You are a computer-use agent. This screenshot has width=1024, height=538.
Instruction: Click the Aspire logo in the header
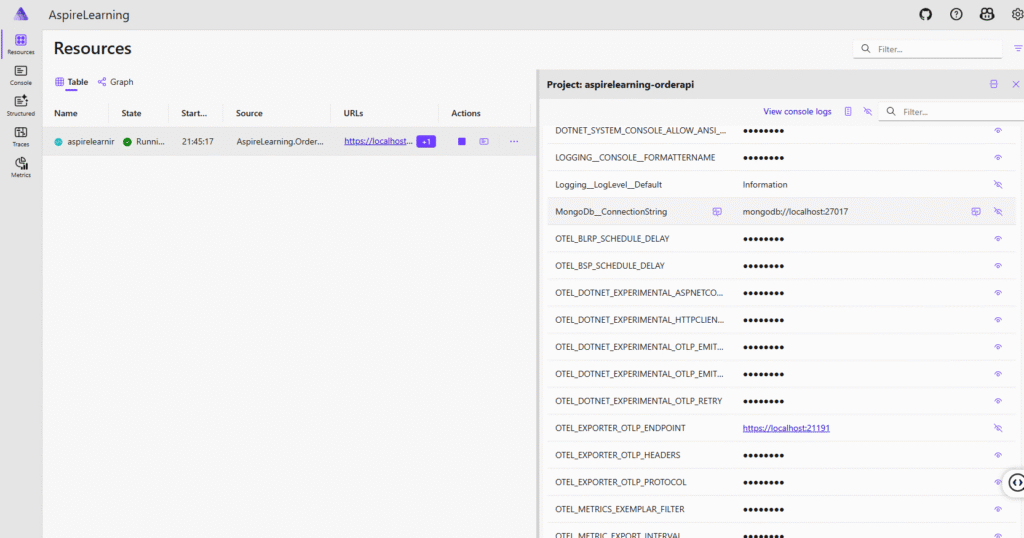tap(21, 14)
